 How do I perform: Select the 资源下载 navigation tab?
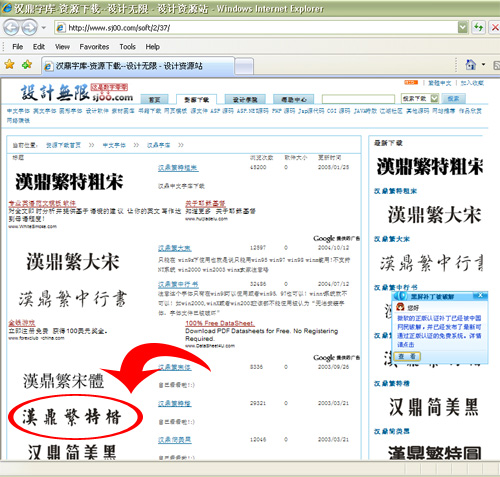coord(197,100)
